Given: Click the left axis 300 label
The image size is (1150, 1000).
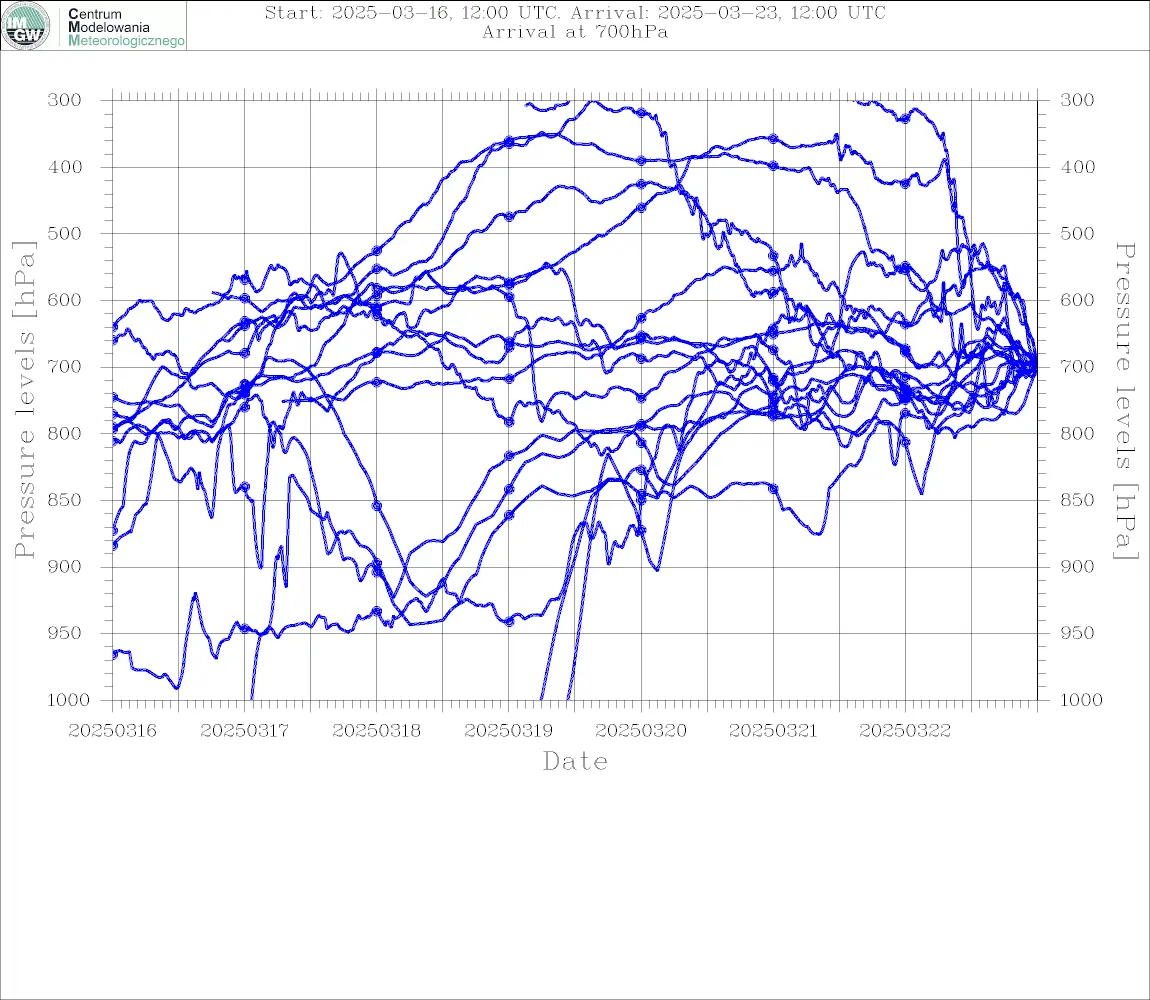Looking at the screenshot, I should [65, 100].
